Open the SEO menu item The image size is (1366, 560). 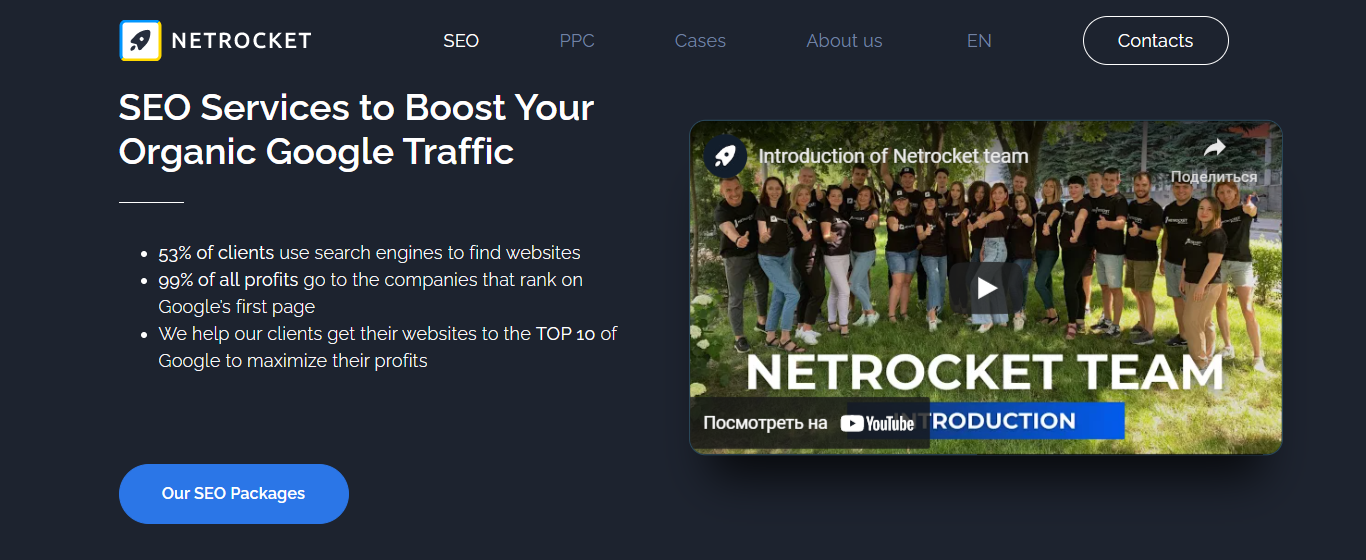[461, 41]
